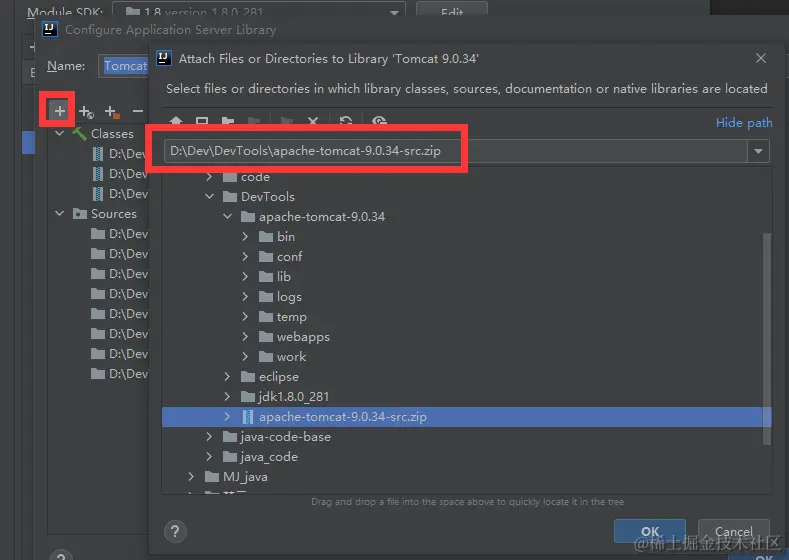Click the Name field containing Tomcat
Image resolution: width=789 pixels, height=560 pixels.
point(124,66)
